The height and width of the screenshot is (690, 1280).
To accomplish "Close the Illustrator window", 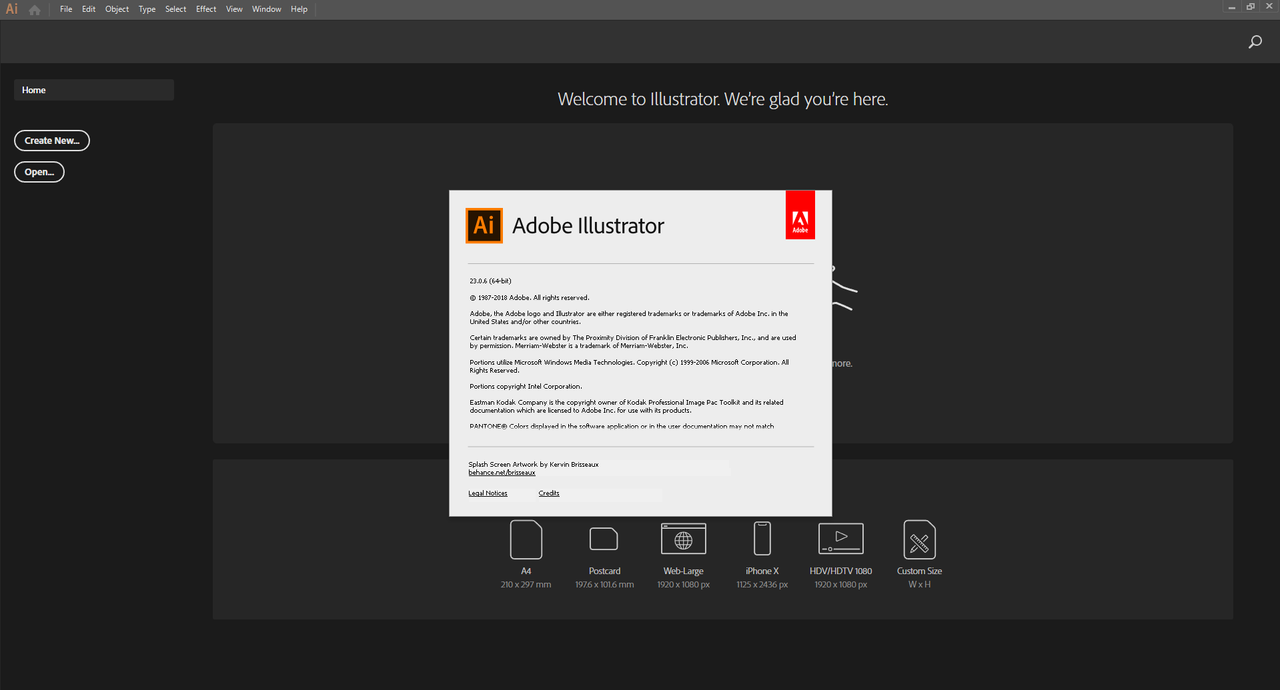I will (x=1269, y=7).
